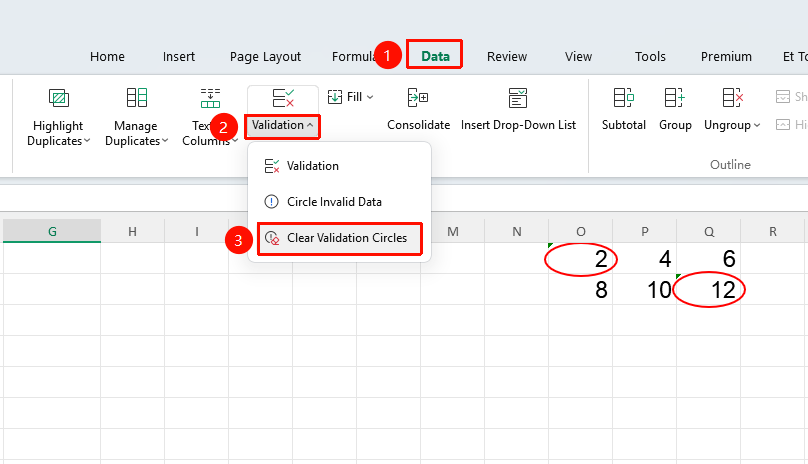The height and width of the screenshot is (464, 808).
Task: Click the Consolidate icon
Action: pos(418,97)
